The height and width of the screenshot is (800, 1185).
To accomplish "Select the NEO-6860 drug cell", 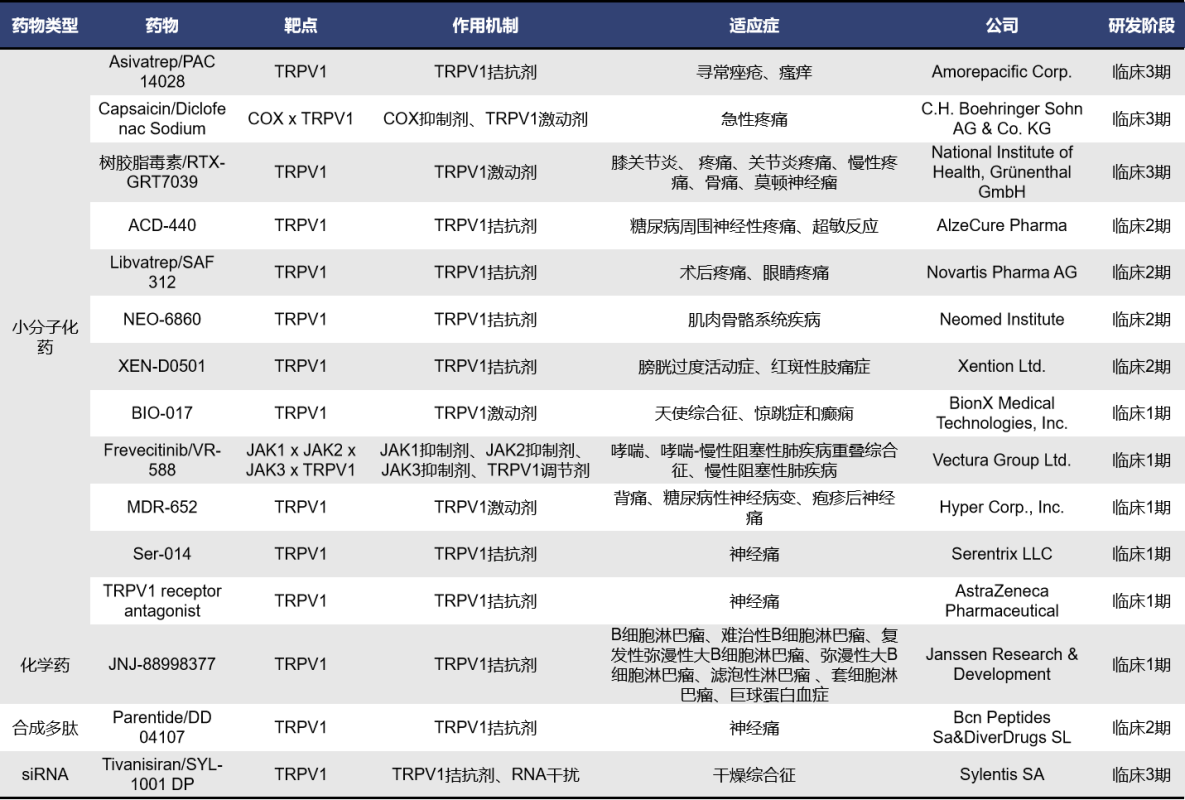I will (x=162, y=319).
